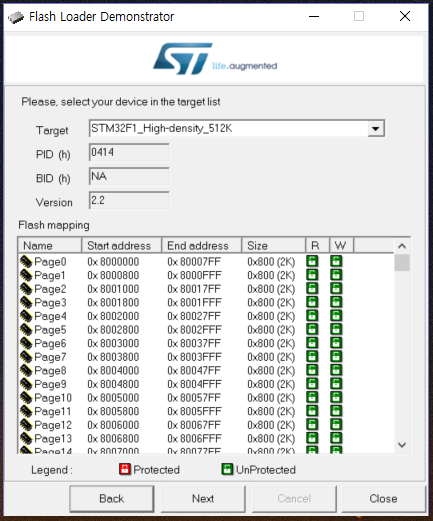Click the Page10 chip icon
Image resolution: width=433 pixels, height=521 pixels.
[26, 398]
